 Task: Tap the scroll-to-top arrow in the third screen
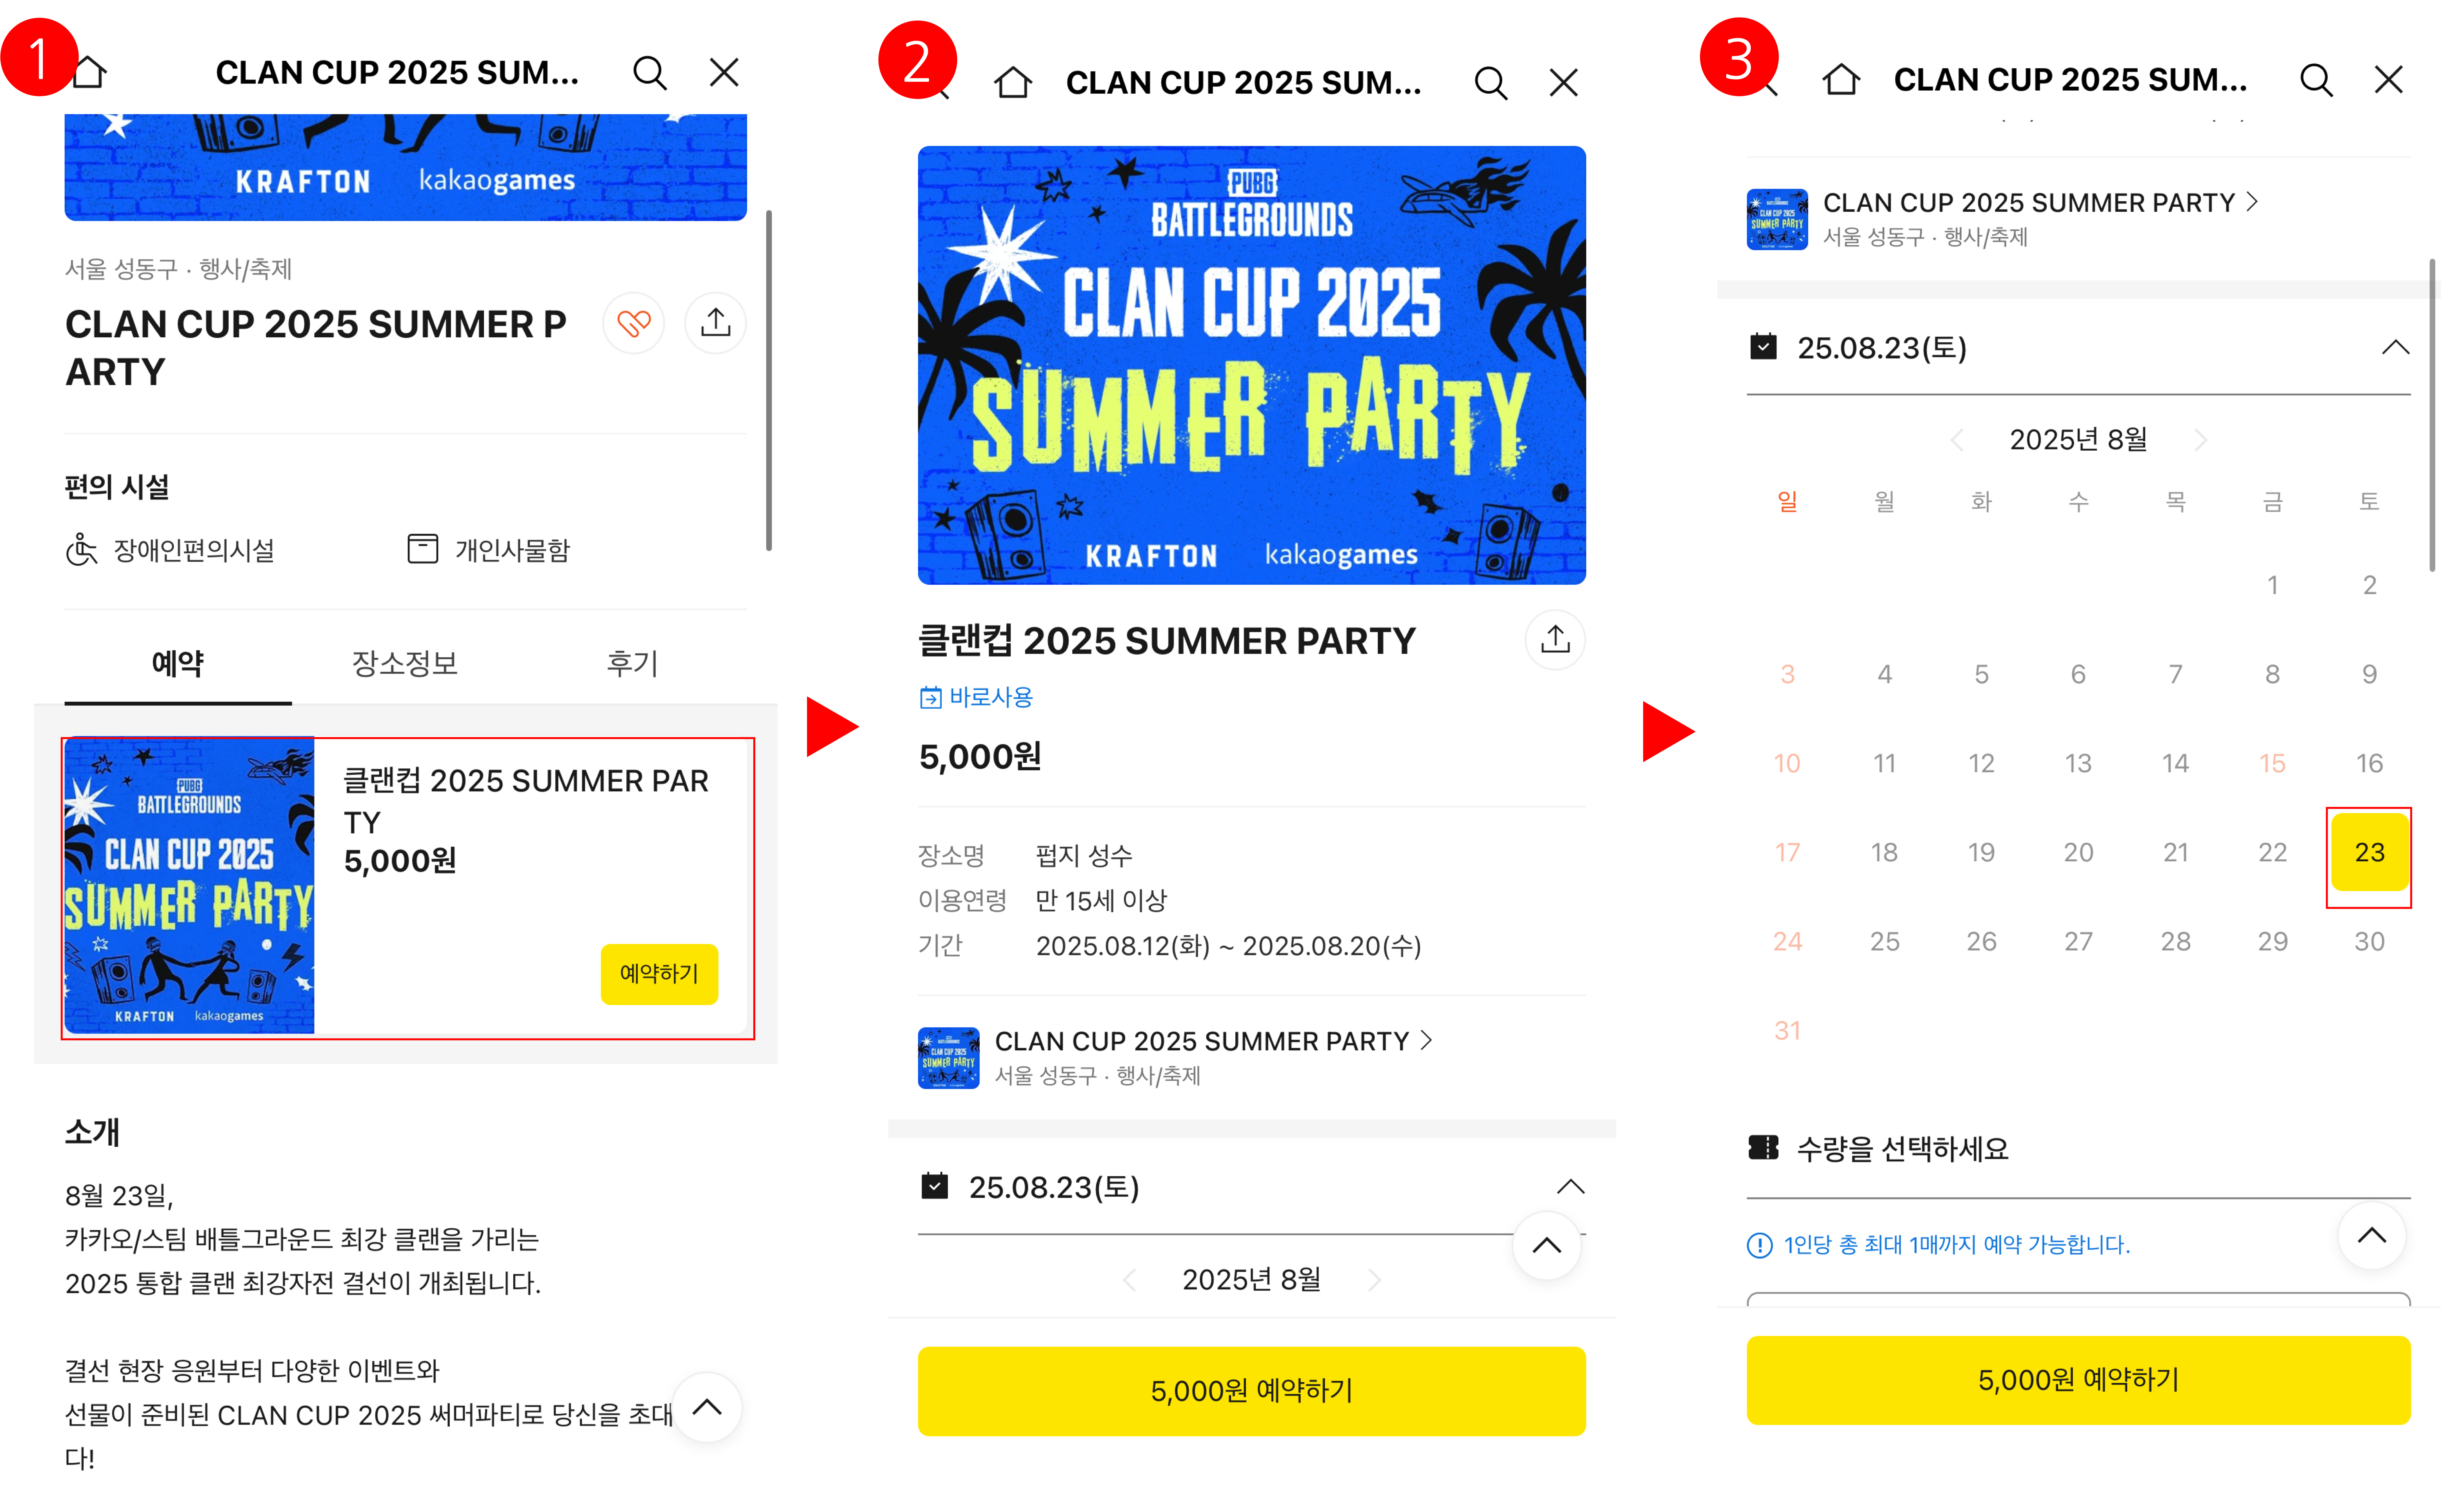click(x=2371, y=1235)
